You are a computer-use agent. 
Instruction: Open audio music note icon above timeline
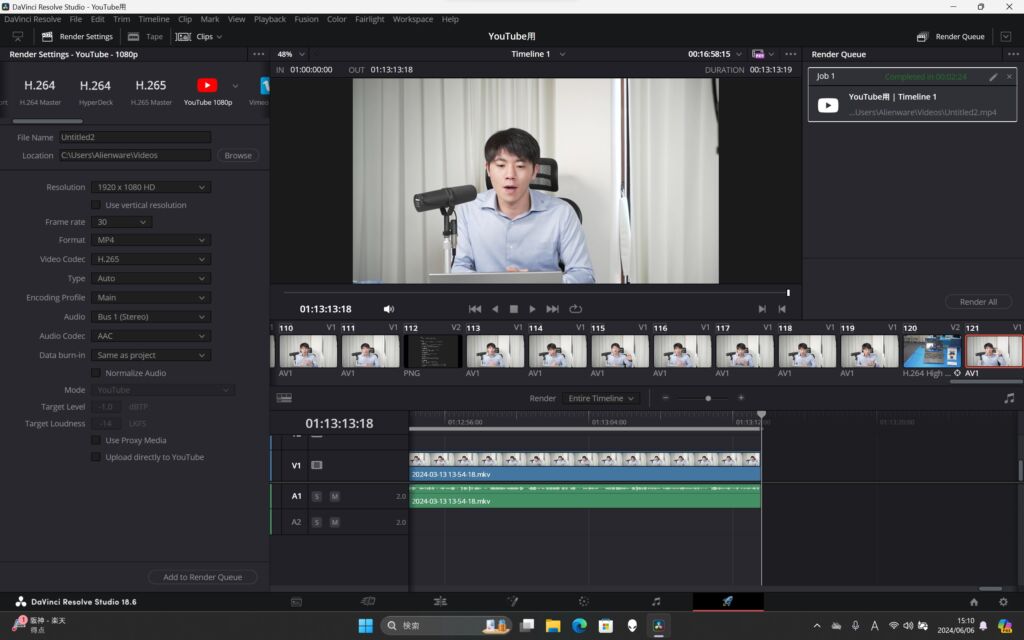(1009, 398)
